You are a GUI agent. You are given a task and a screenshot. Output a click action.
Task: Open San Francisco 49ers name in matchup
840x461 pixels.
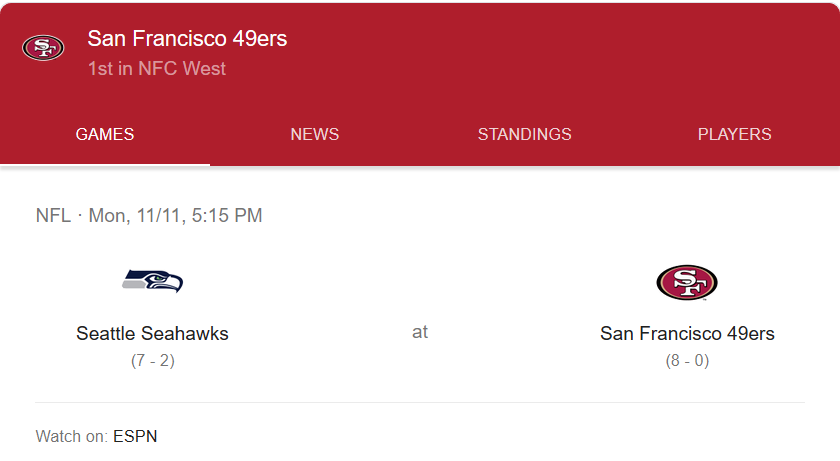tap(687, 333)
